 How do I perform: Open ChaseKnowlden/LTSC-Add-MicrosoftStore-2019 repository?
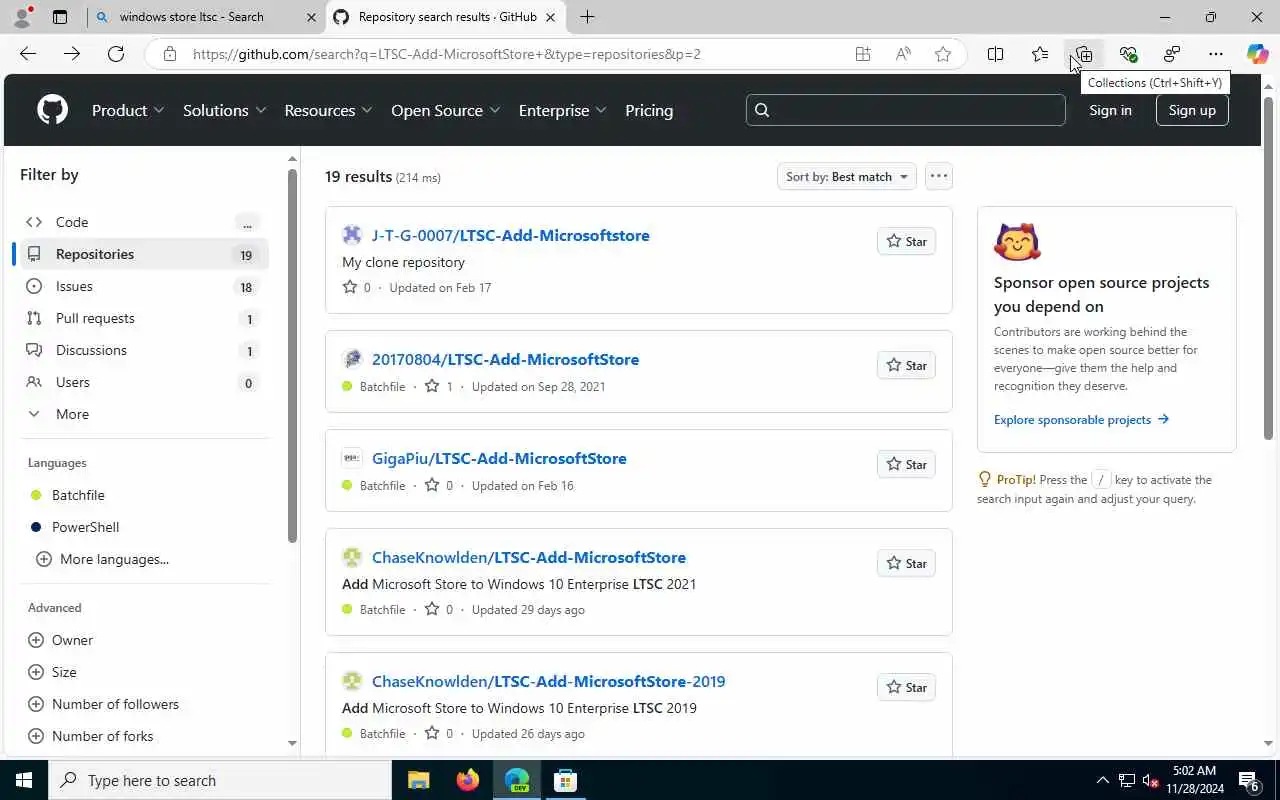click(548, 681)
